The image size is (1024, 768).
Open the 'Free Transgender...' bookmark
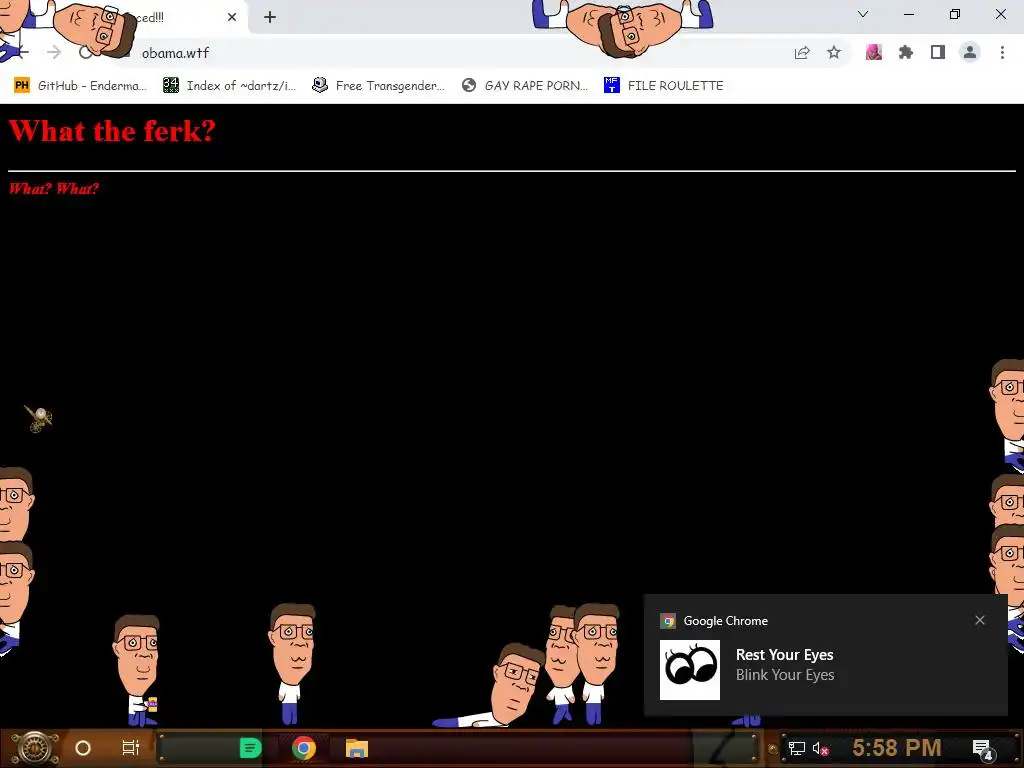379,86
